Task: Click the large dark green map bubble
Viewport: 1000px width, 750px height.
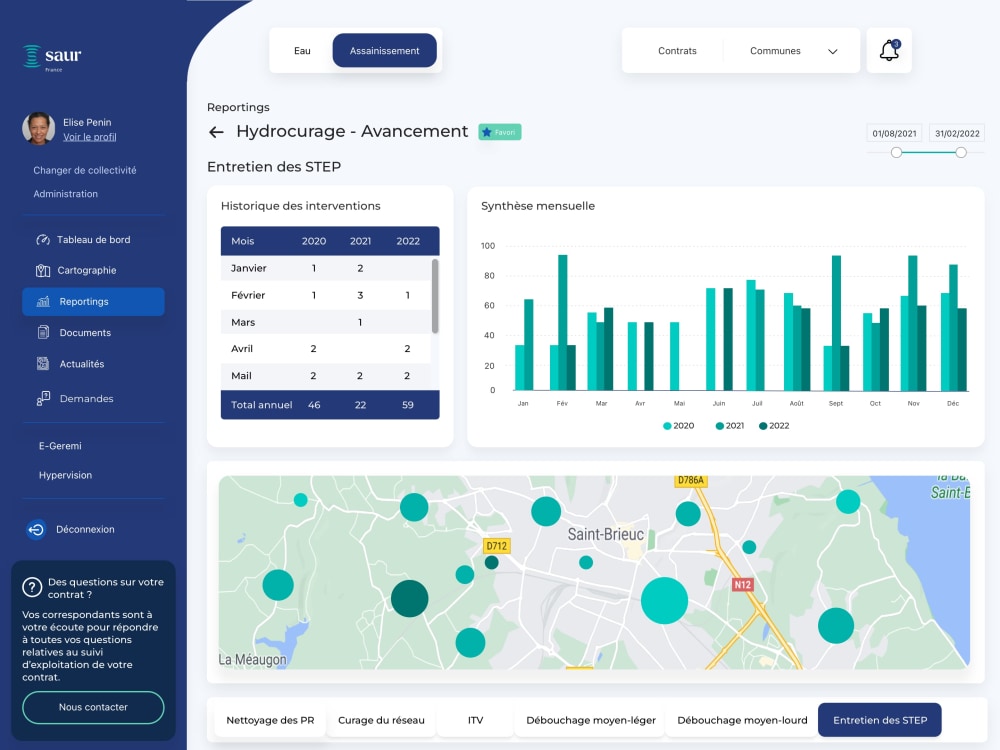Action: point(409,598)
